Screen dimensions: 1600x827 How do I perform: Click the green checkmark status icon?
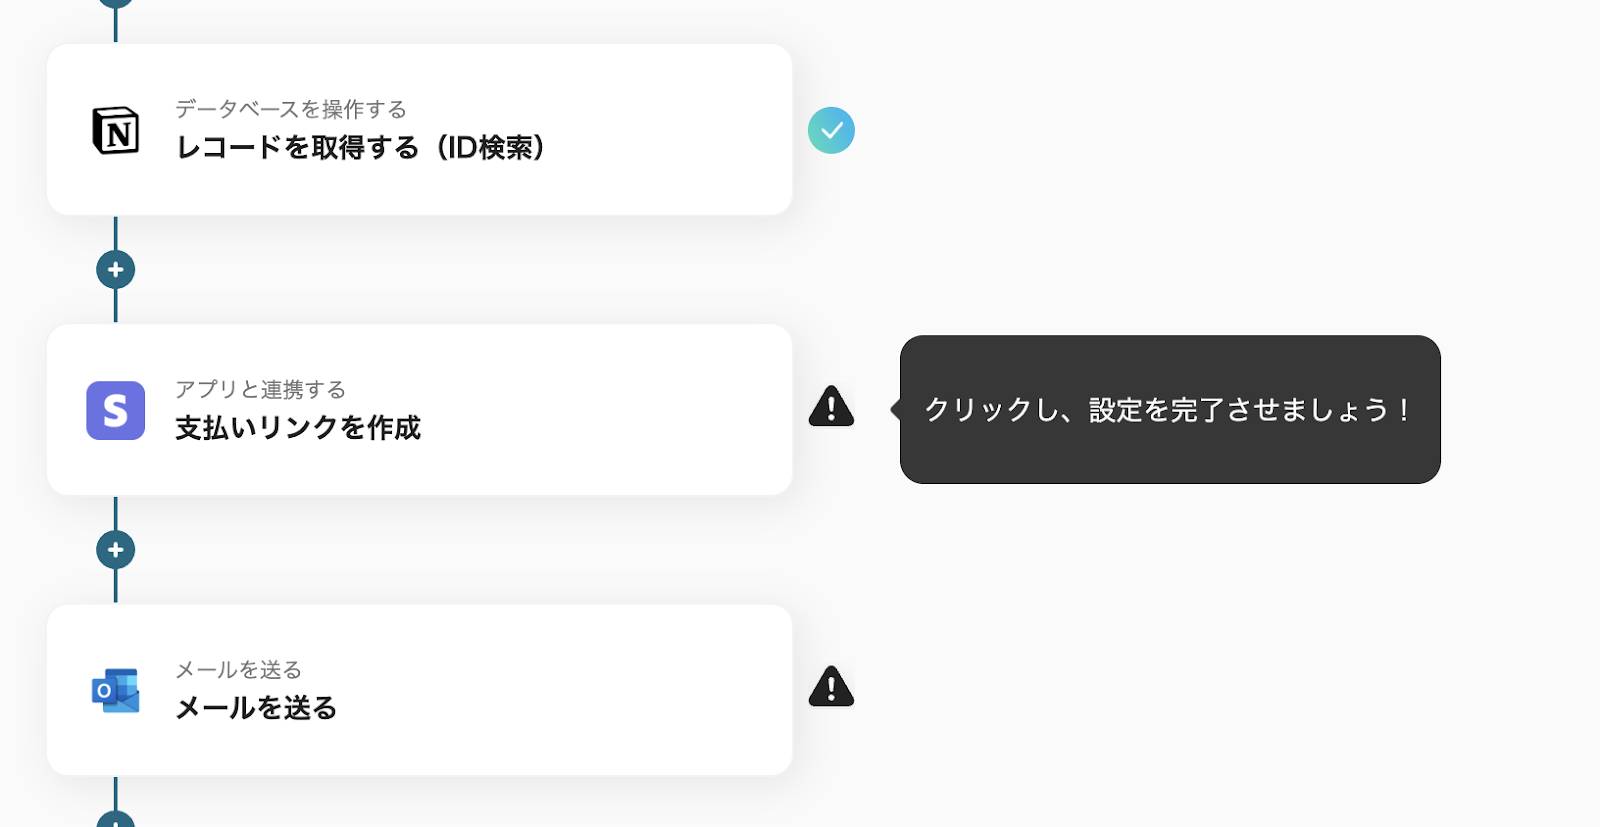click(x=831, y=131)
